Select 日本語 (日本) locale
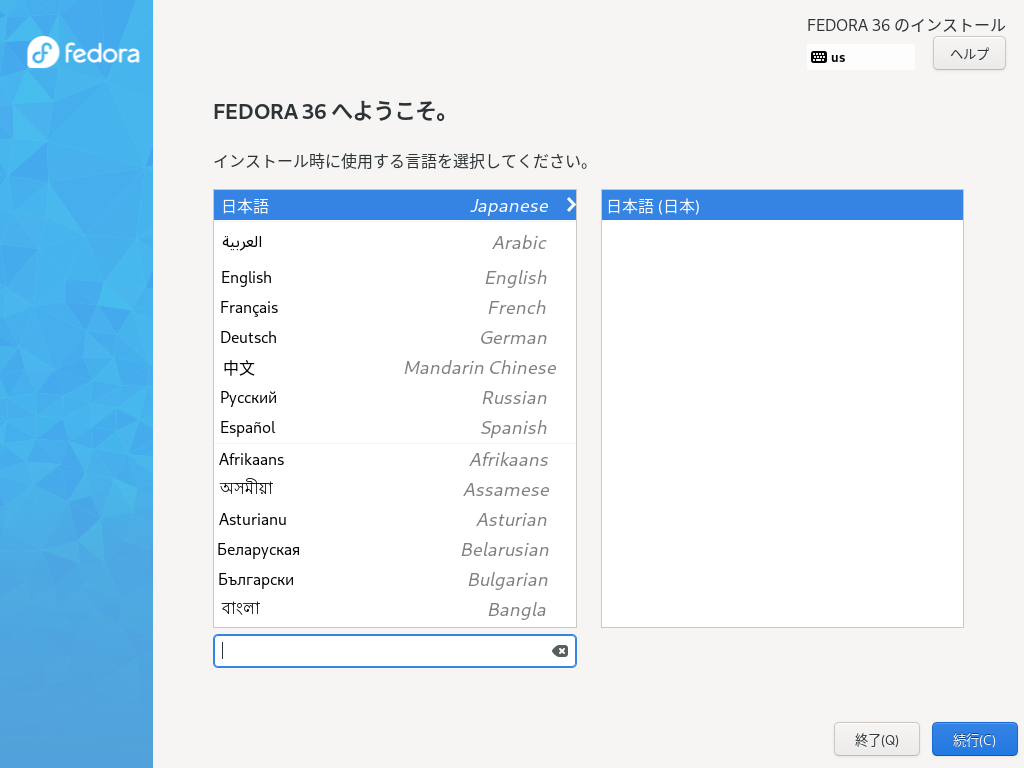 (782, 206)
